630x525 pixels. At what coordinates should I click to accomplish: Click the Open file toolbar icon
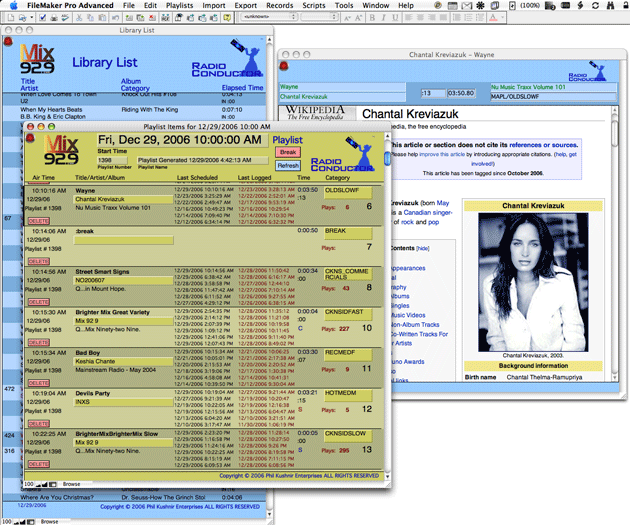[x=23, y=18]
